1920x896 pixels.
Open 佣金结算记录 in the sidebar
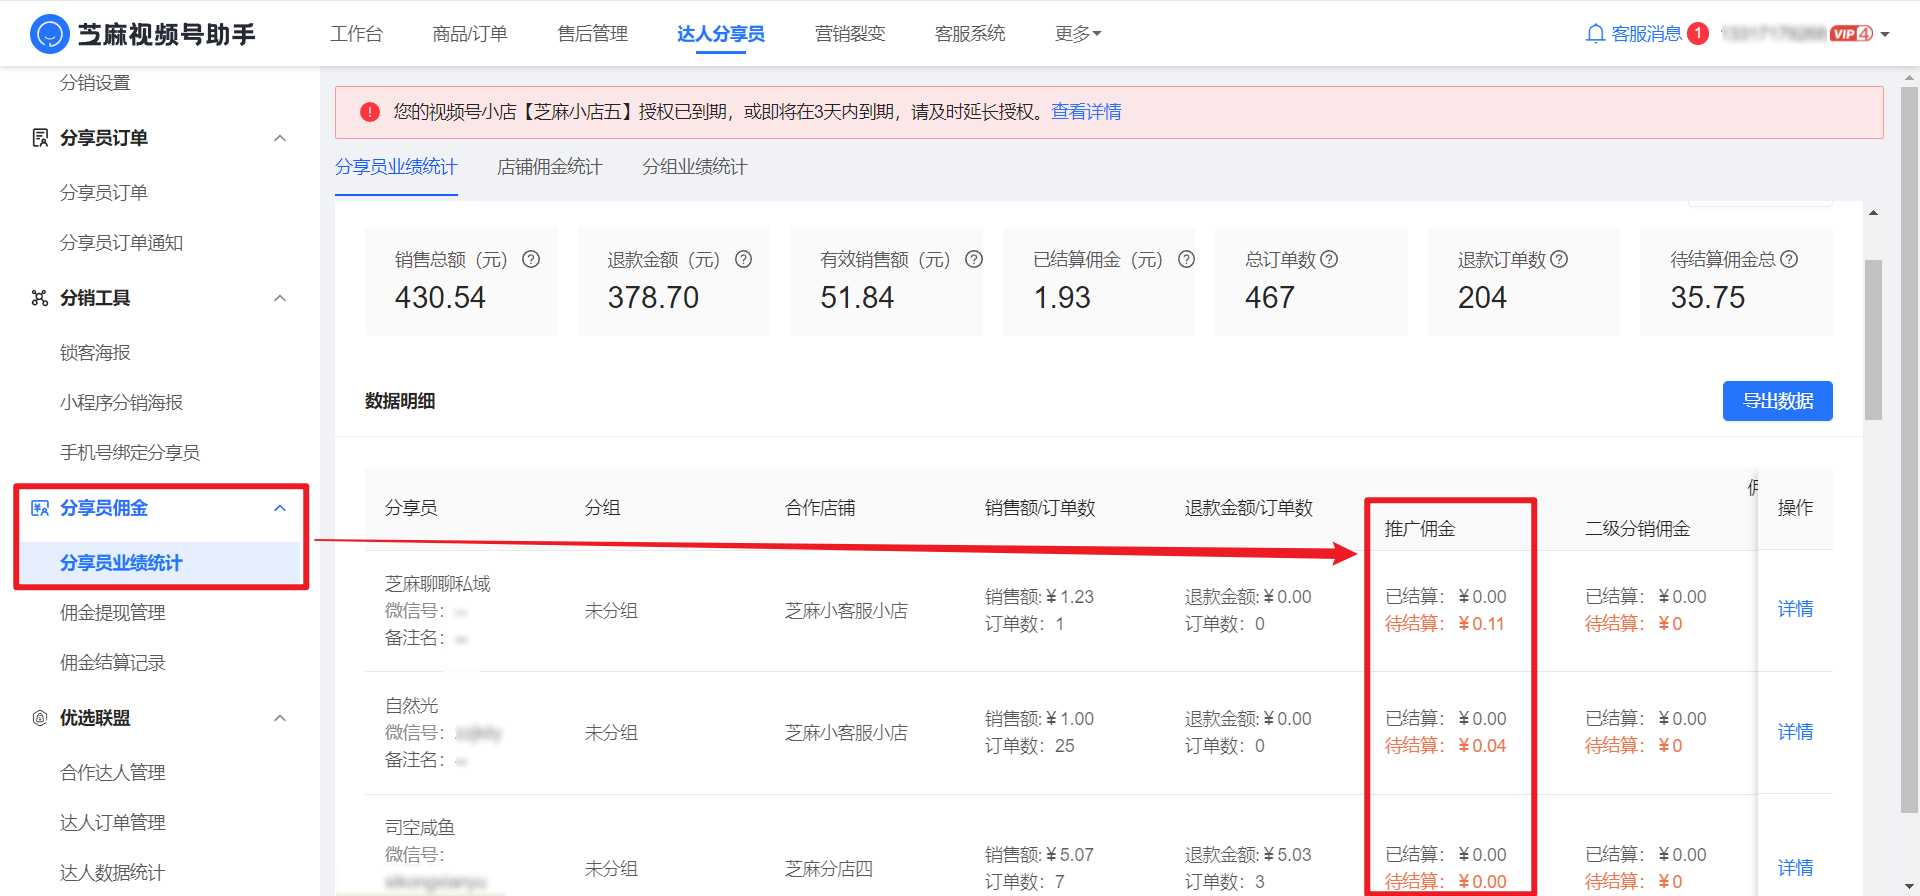click(x=113, y=663)
